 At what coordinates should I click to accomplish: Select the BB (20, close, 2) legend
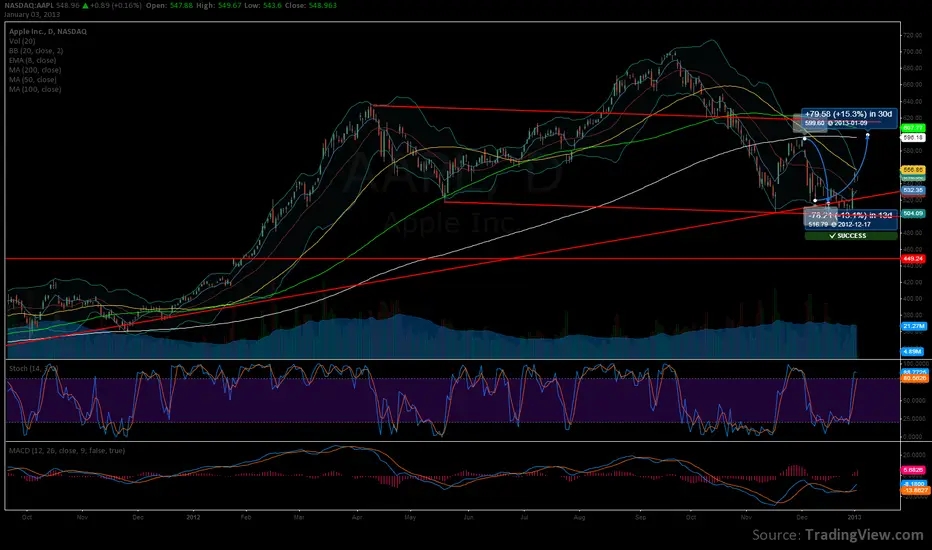point(36,51)
